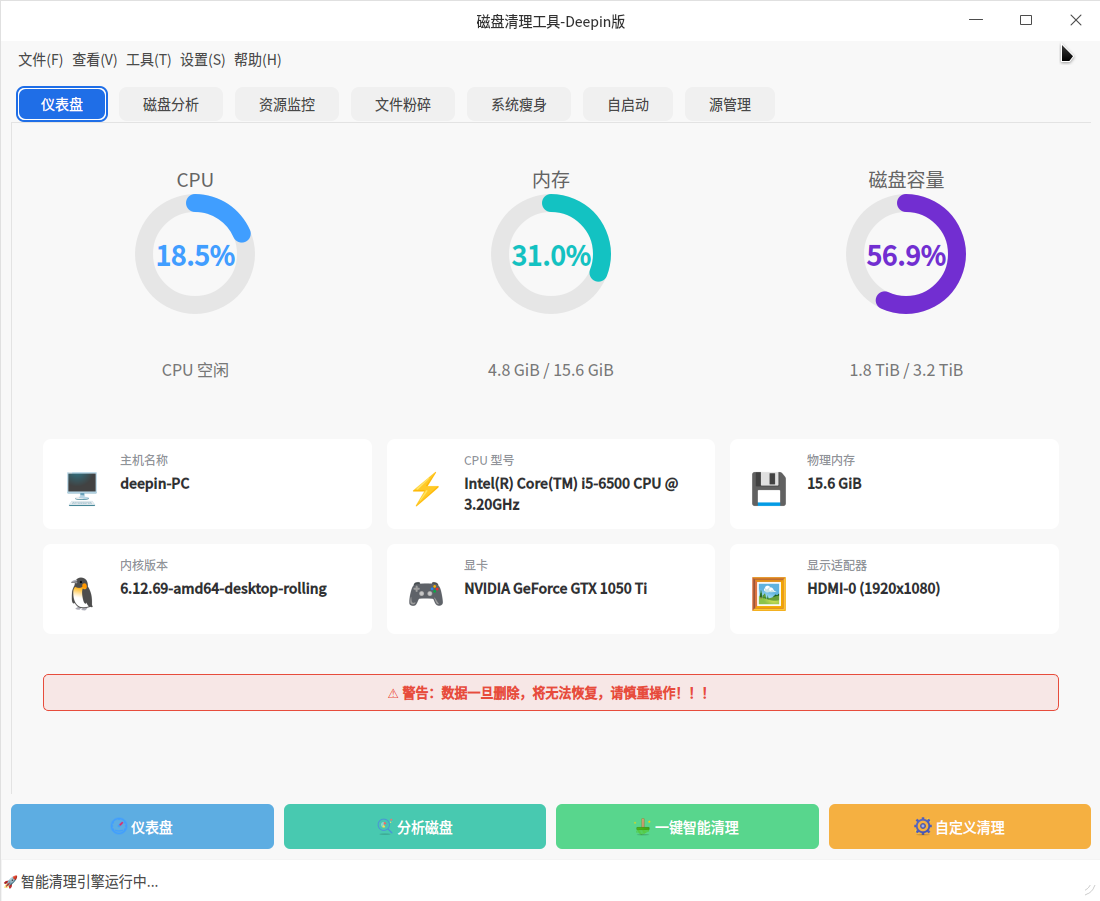Click the computer monitor icon beside 主机名称
The image size is (1100, 901).
(81, 489)
